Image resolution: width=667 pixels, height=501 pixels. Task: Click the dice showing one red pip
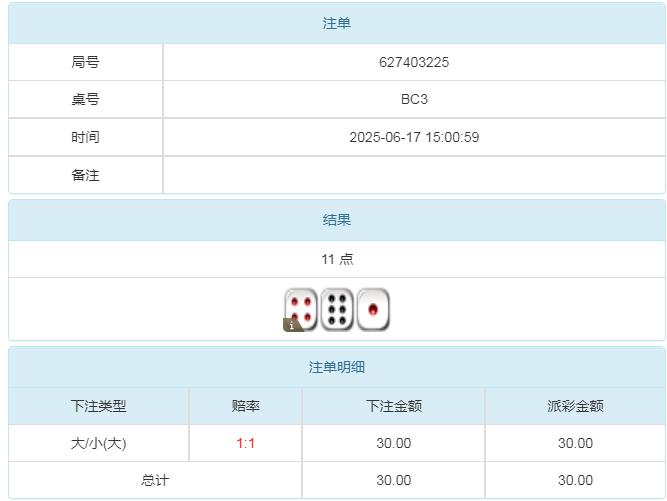coord(373,309)
